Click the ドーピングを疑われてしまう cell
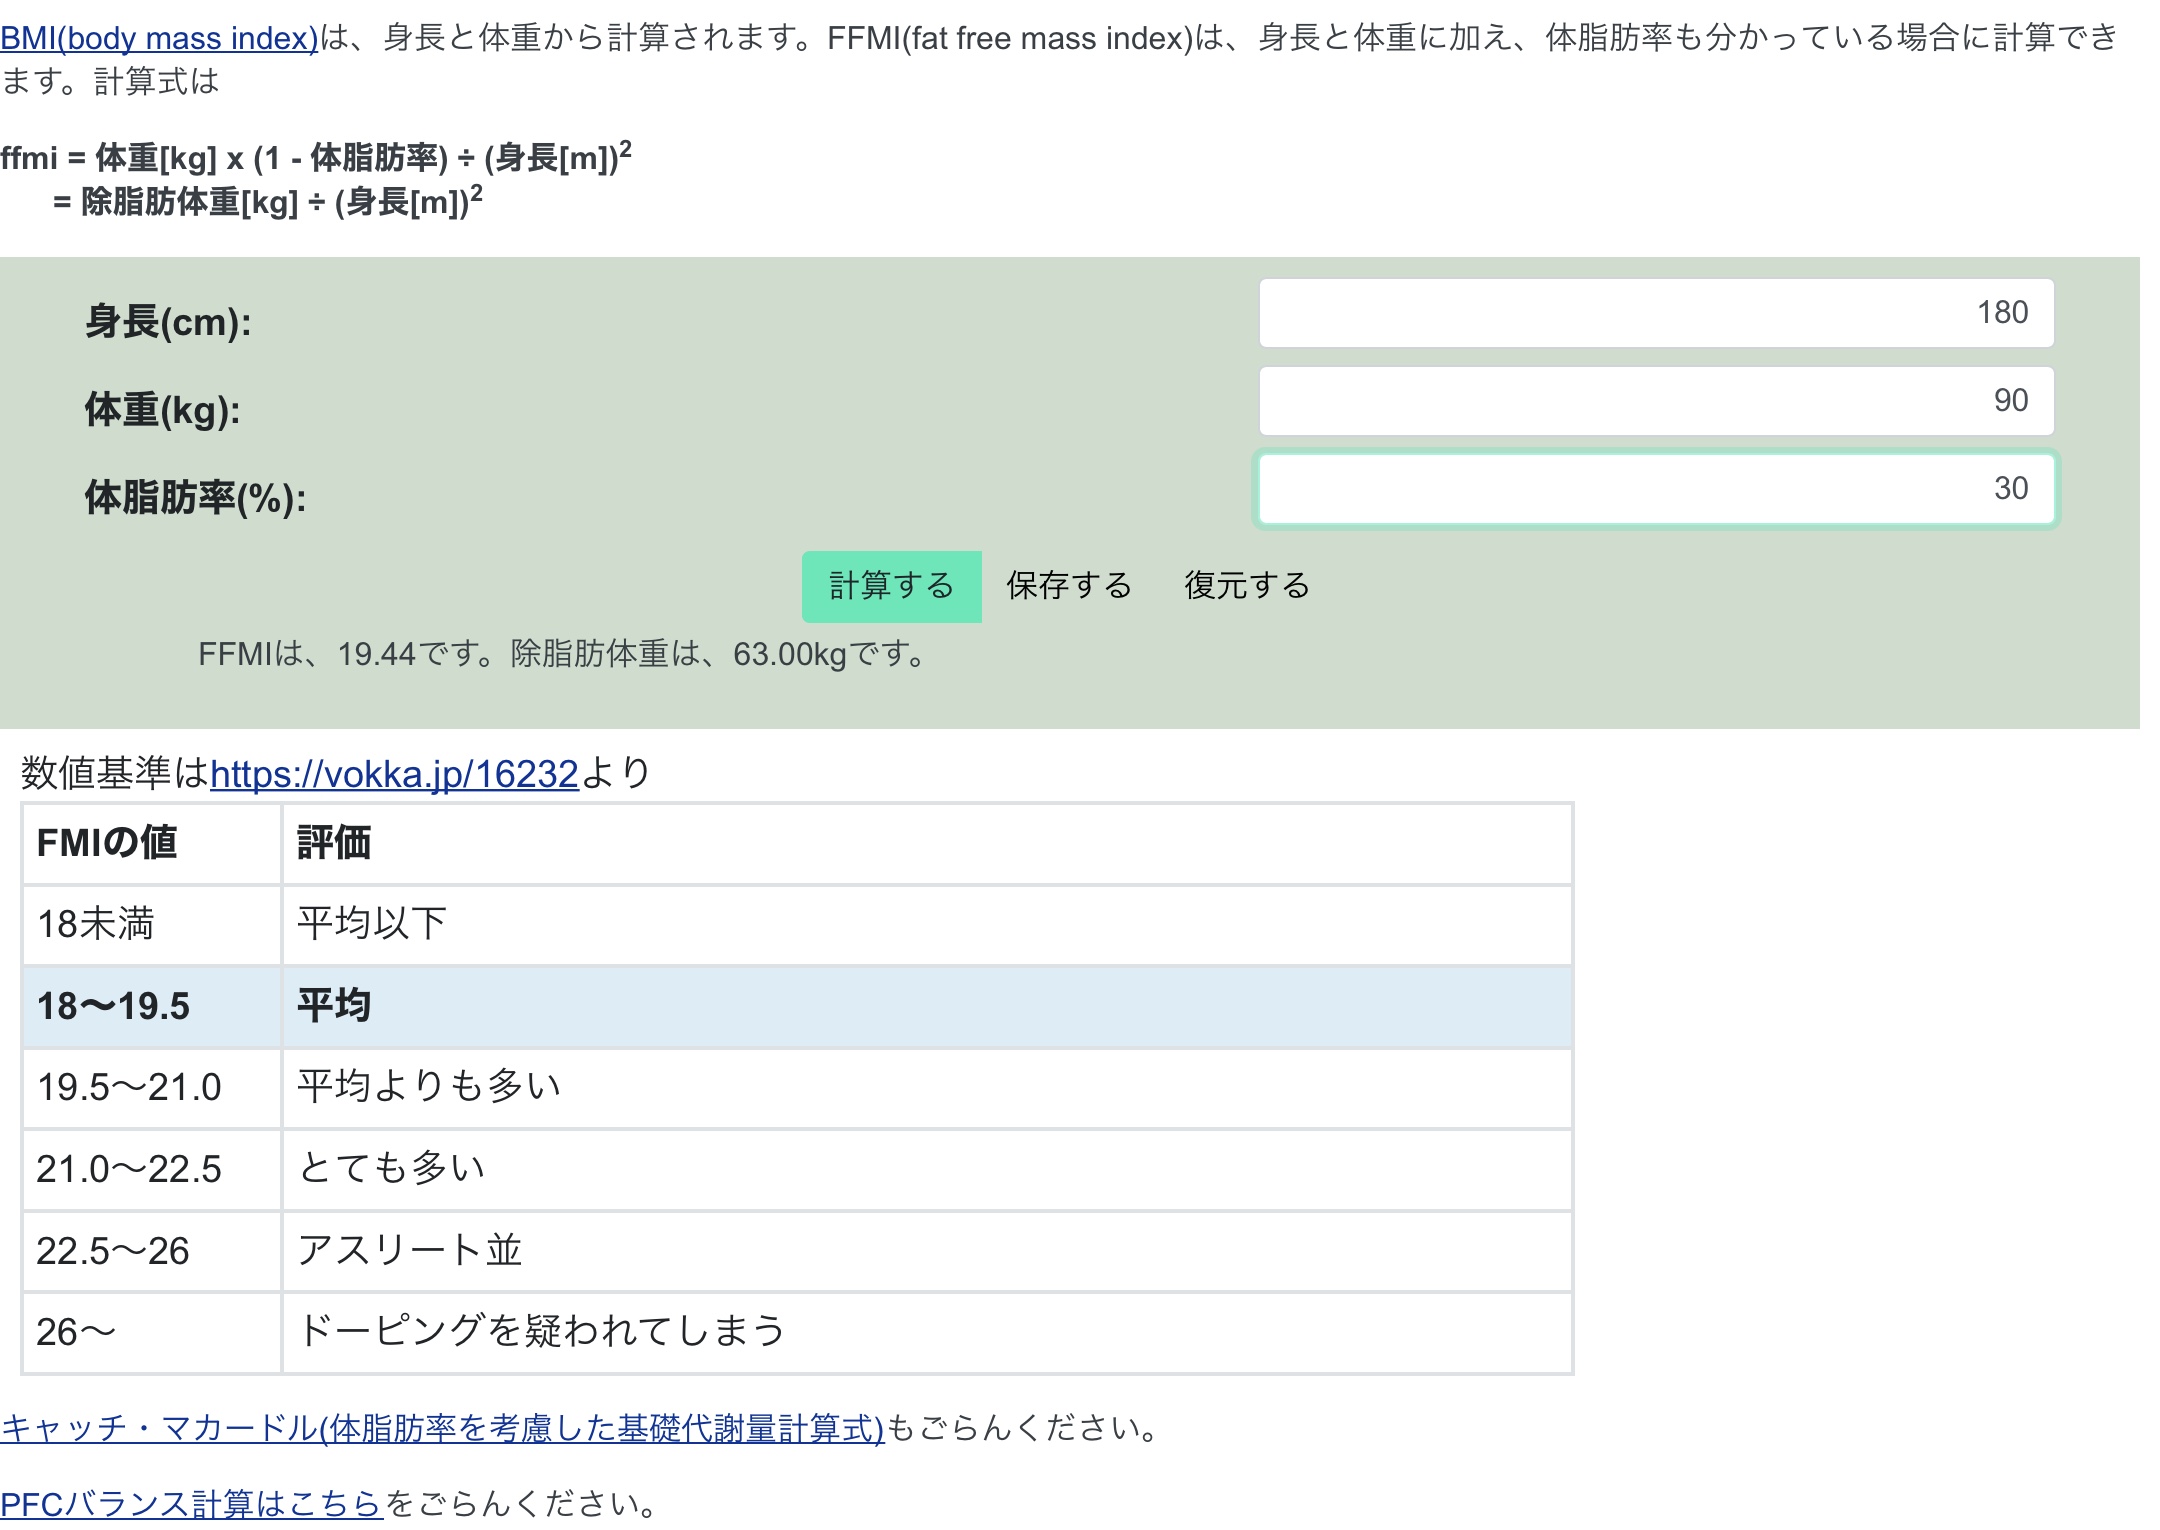Viewport: 2160px width, 1530px height. click(x=542, y=1332)
